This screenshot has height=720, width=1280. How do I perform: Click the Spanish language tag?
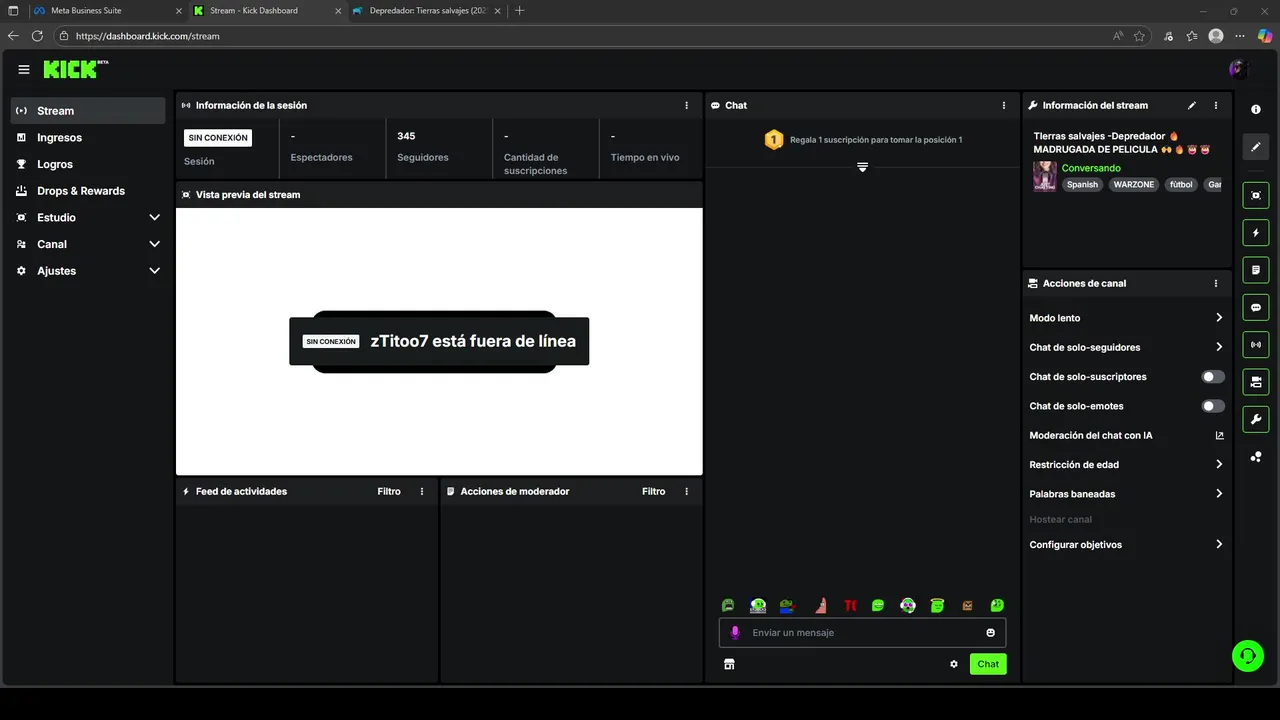[1082, 185]
